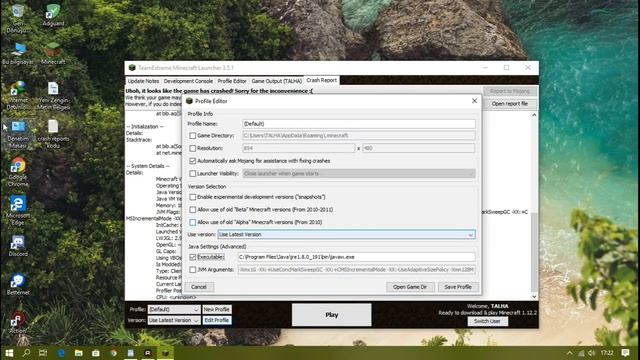640x360 pixels.
Task: Switch to the Profile Editor tab
Action: point(232,81)
